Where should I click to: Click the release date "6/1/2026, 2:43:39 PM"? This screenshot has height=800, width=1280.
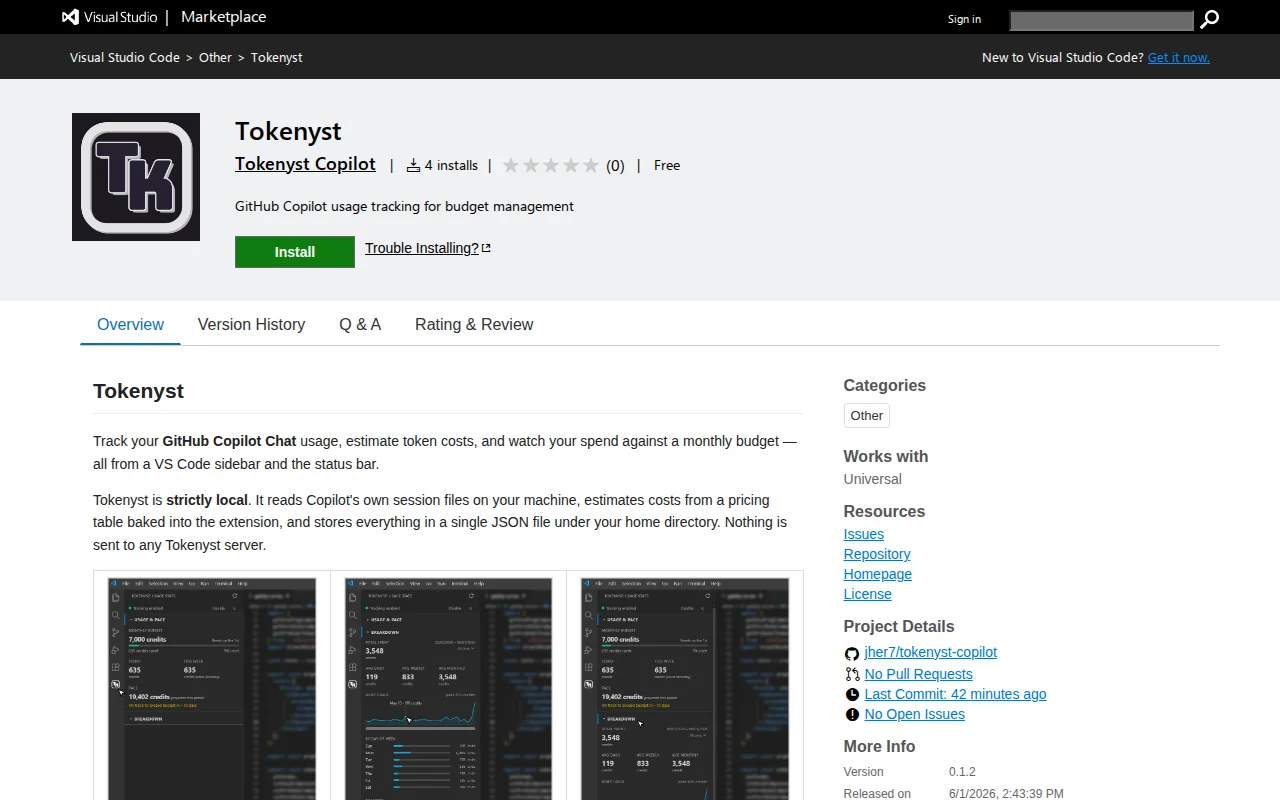[1006, 794]
